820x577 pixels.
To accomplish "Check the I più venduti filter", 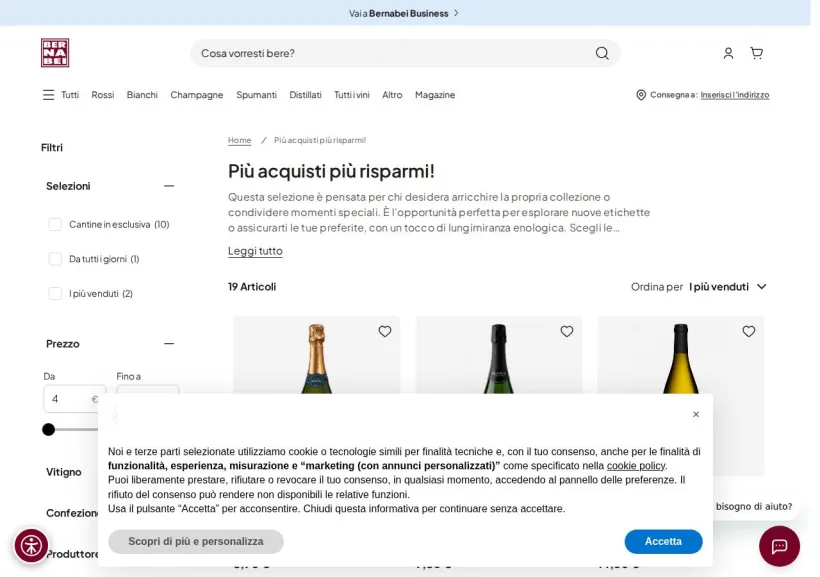I will coord(55,293).
